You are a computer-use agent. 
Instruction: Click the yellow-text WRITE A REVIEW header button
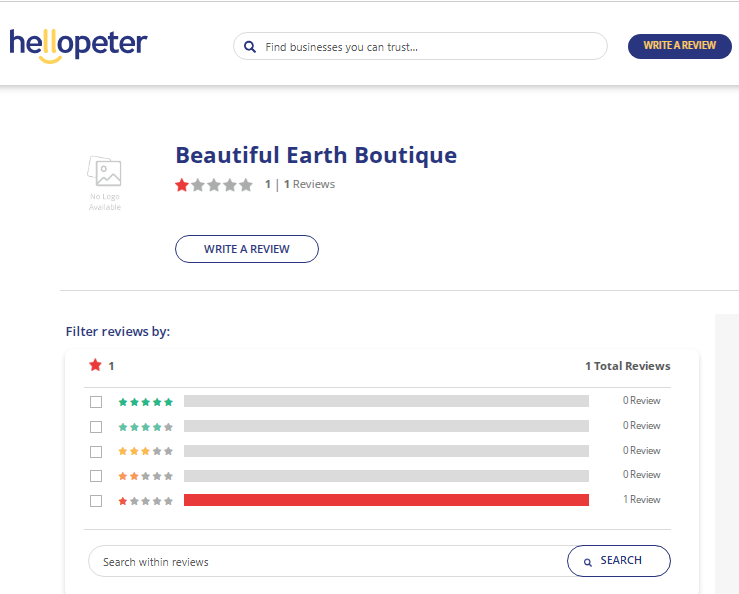[680, 46]
